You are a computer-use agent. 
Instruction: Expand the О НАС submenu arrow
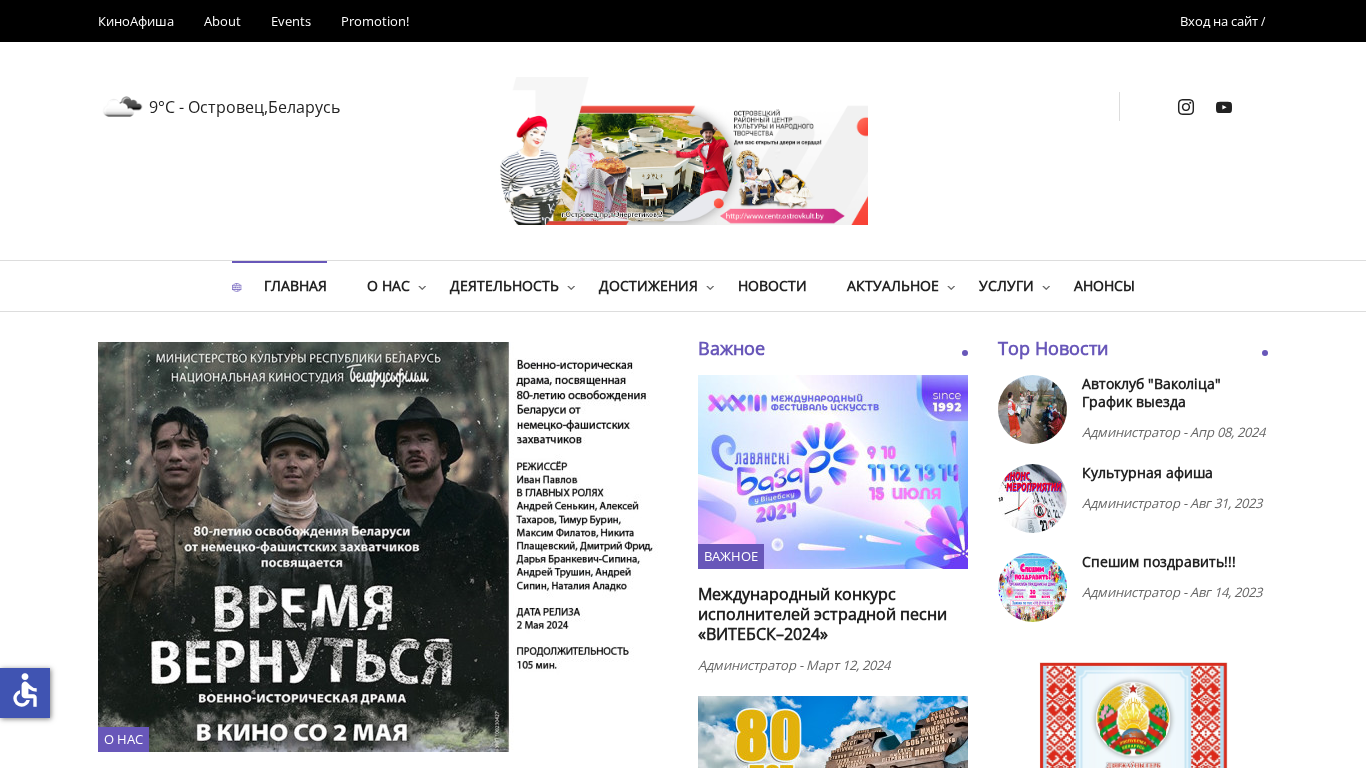point(422,288)
